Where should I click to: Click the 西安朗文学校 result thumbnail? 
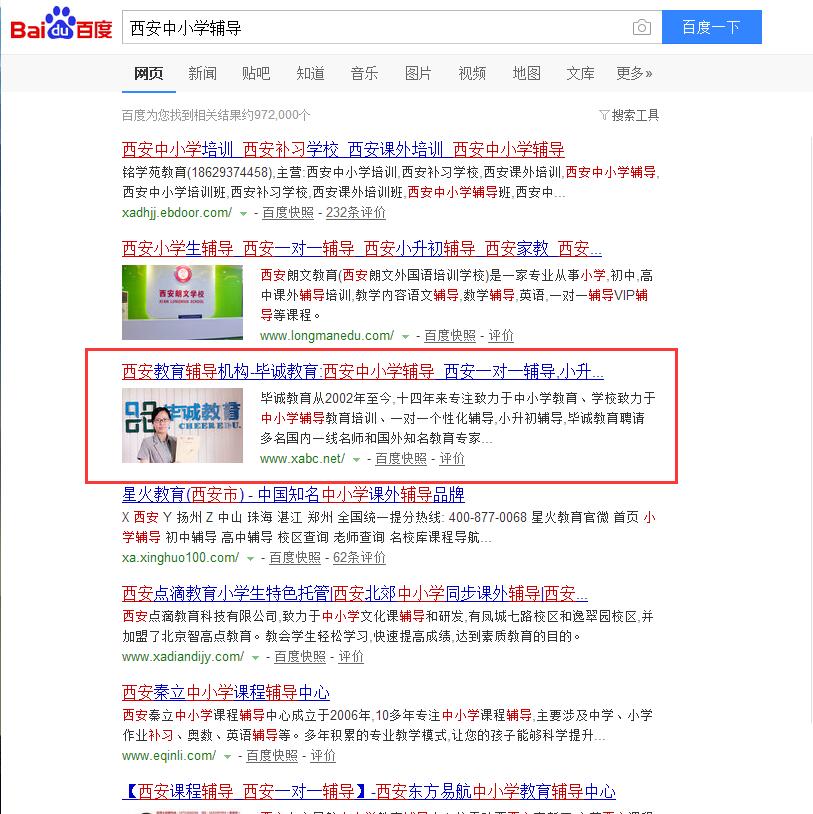click(182, 302)
